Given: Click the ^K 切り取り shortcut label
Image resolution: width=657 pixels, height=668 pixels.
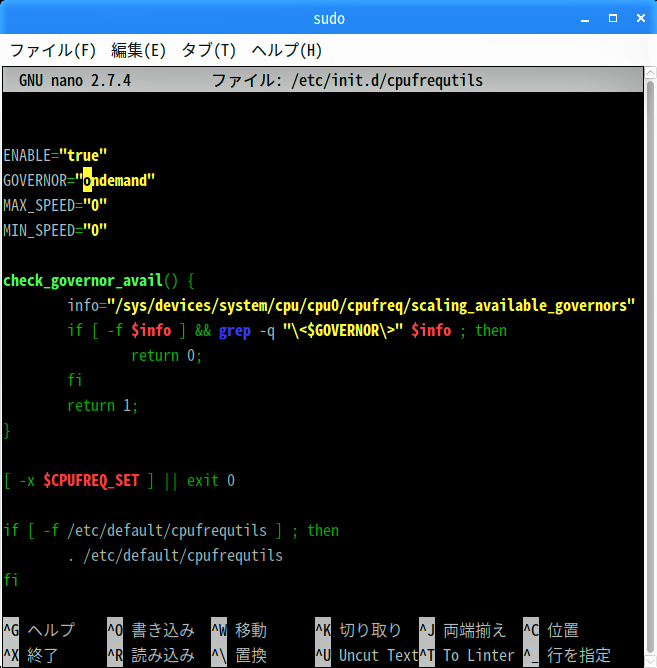Looking at the screenshot, I should pyautogui.click(x=358, y=630).
